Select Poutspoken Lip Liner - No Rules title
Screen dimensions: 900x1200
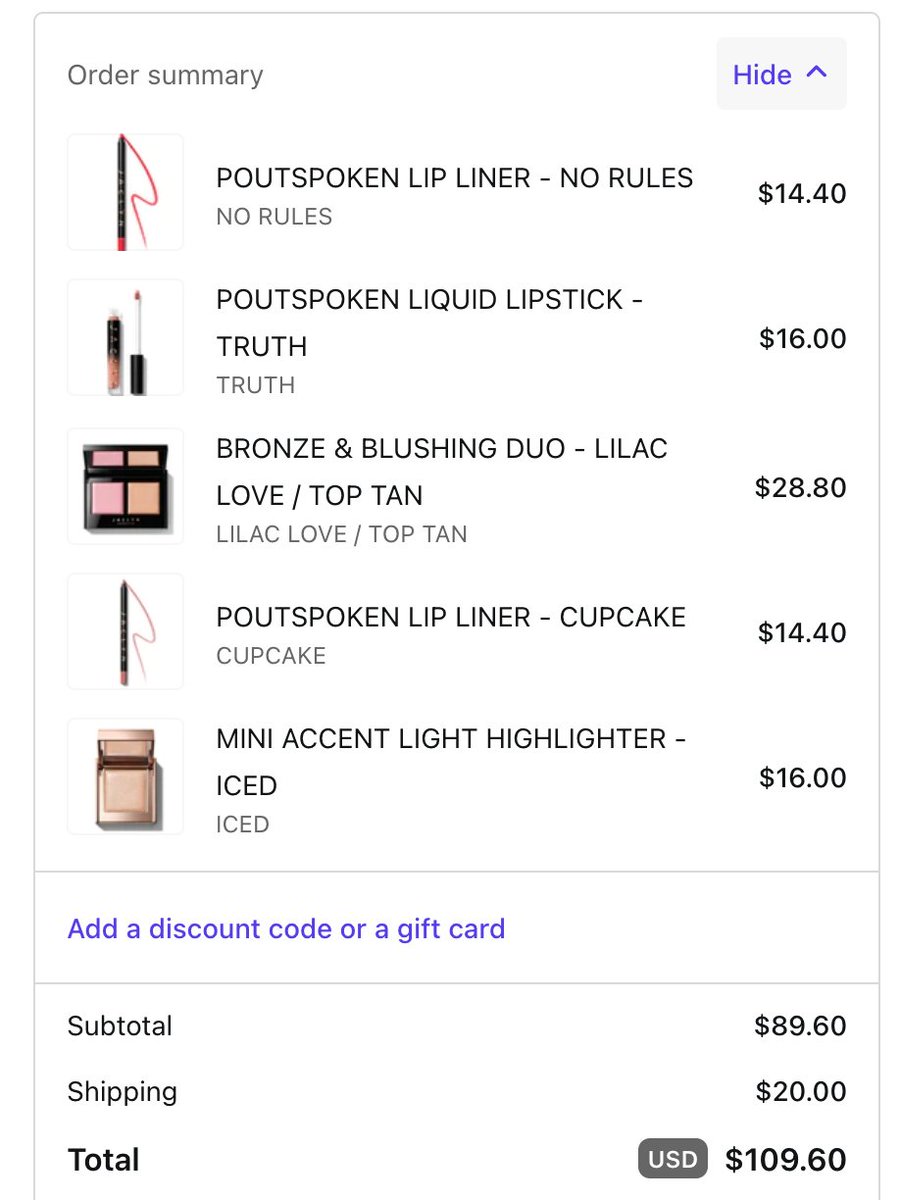click(x=455, y=178)
